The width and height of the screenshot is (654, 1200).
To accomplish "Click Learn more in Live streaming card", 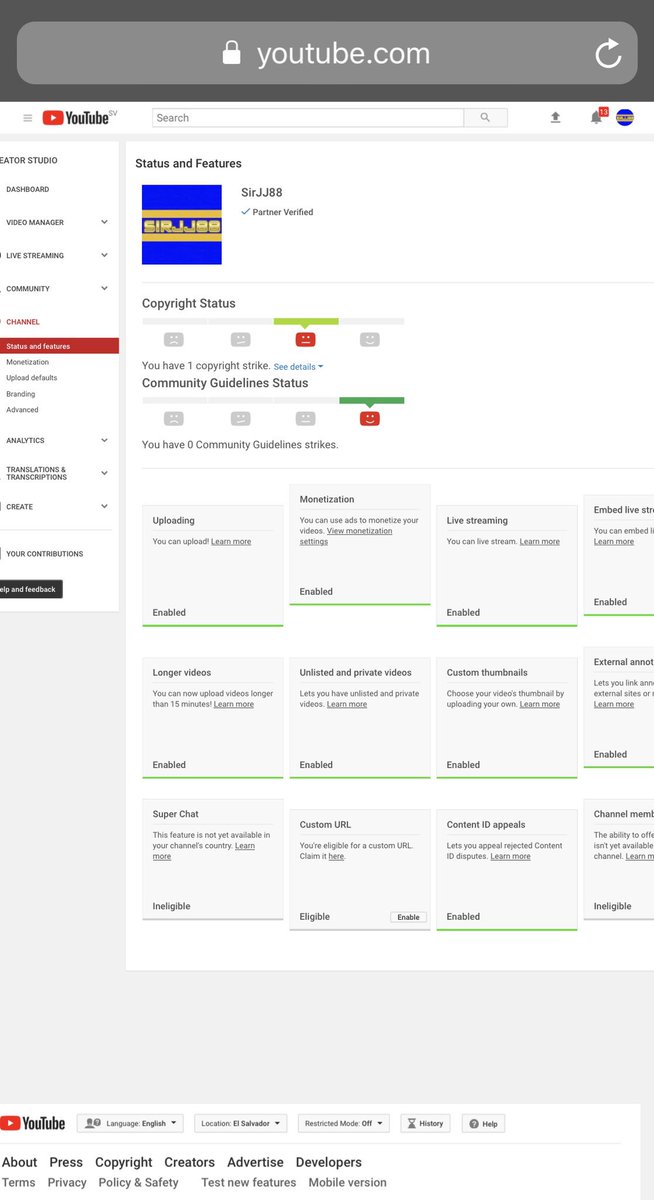I will click(x=539, y=542).
